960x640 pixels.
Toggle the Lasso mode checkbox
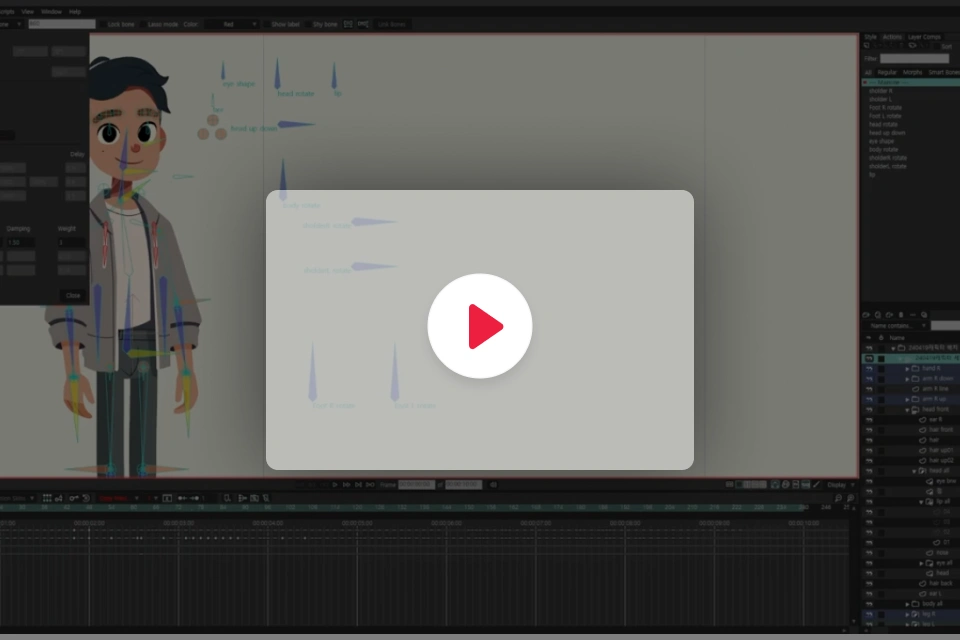pos(143,24)
